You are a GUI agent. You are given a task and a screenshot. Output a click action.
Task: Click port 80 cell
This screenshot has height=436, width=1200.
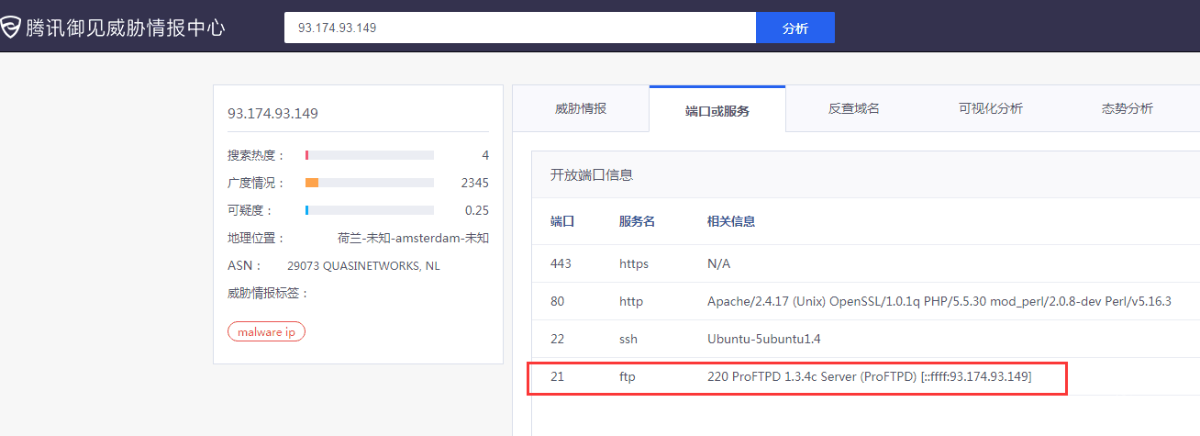point(557,301)
